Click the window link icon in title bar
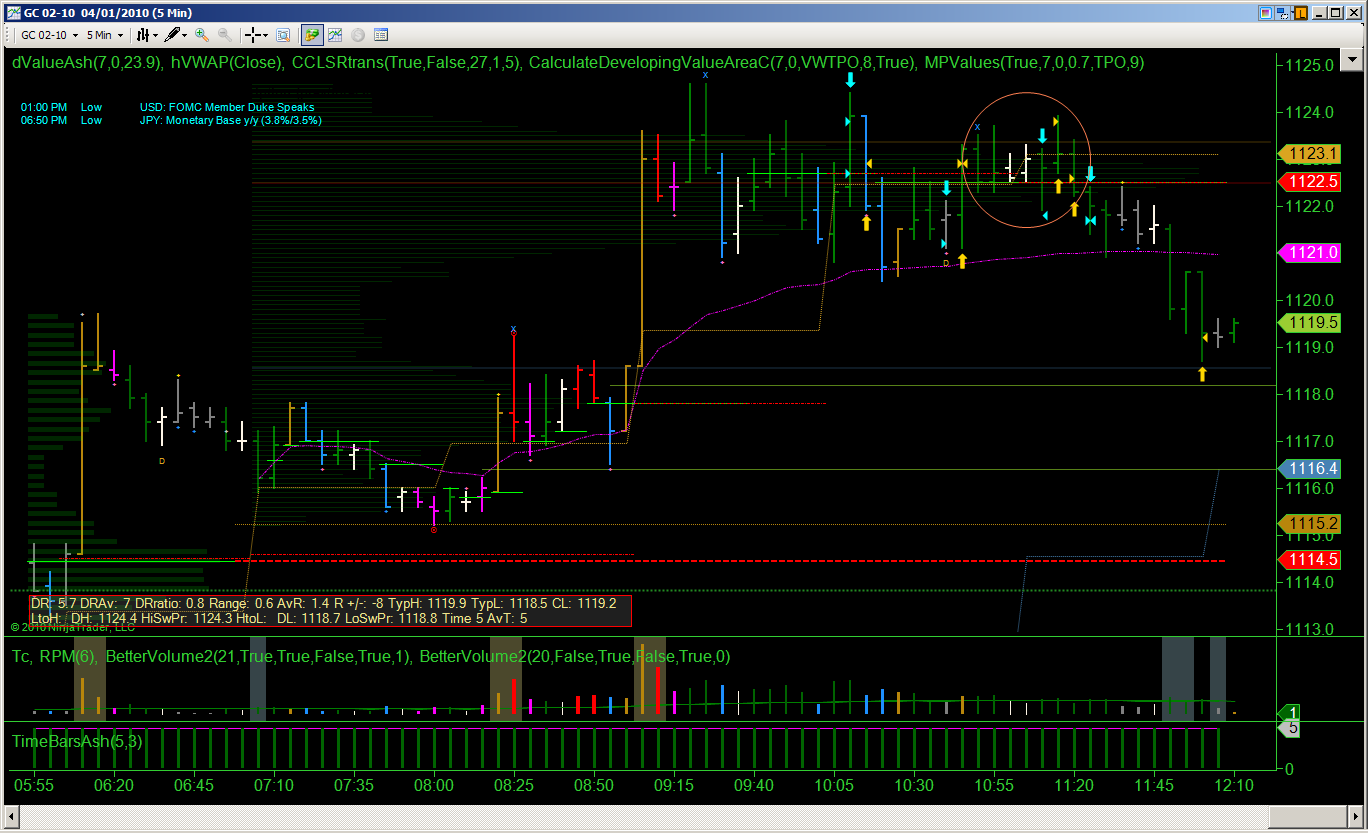 pos(1282,13)
